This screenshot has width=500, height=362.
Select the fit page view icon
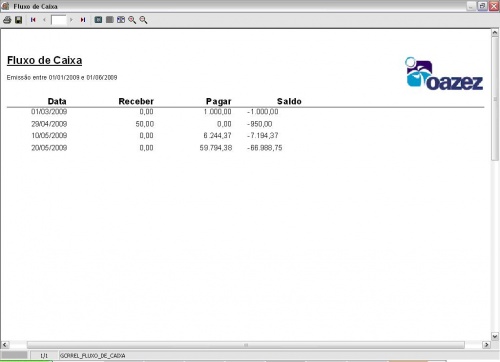point(110,20)
